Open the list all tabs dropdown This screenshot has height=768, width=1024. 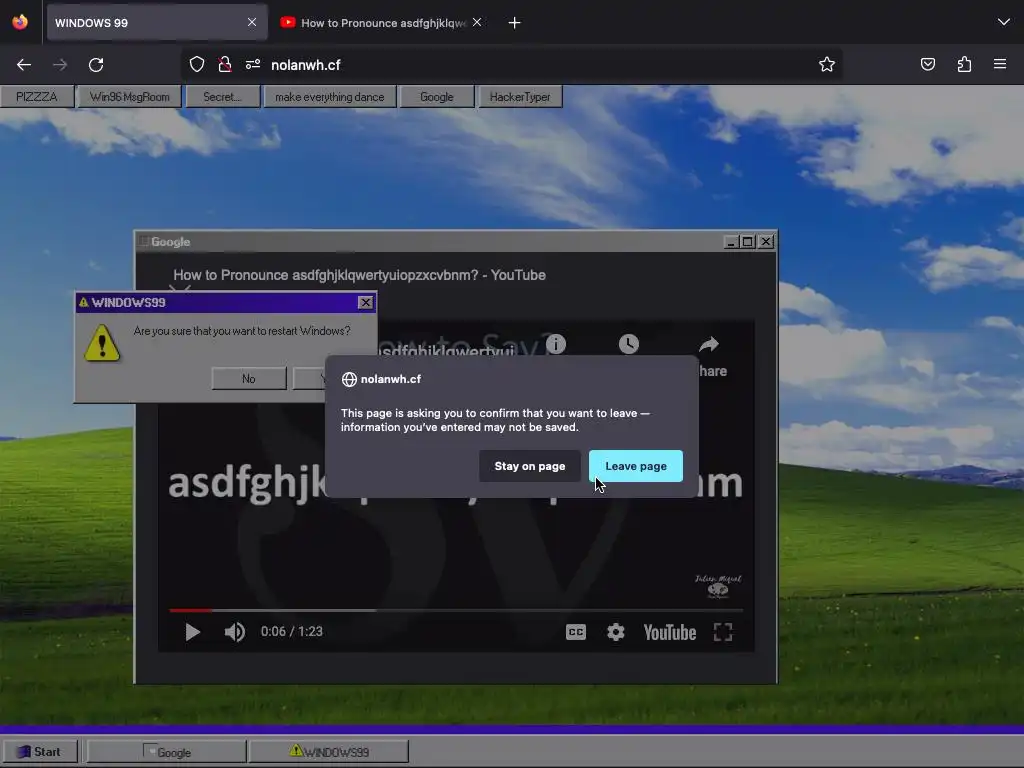click(x=1004, y=22)
